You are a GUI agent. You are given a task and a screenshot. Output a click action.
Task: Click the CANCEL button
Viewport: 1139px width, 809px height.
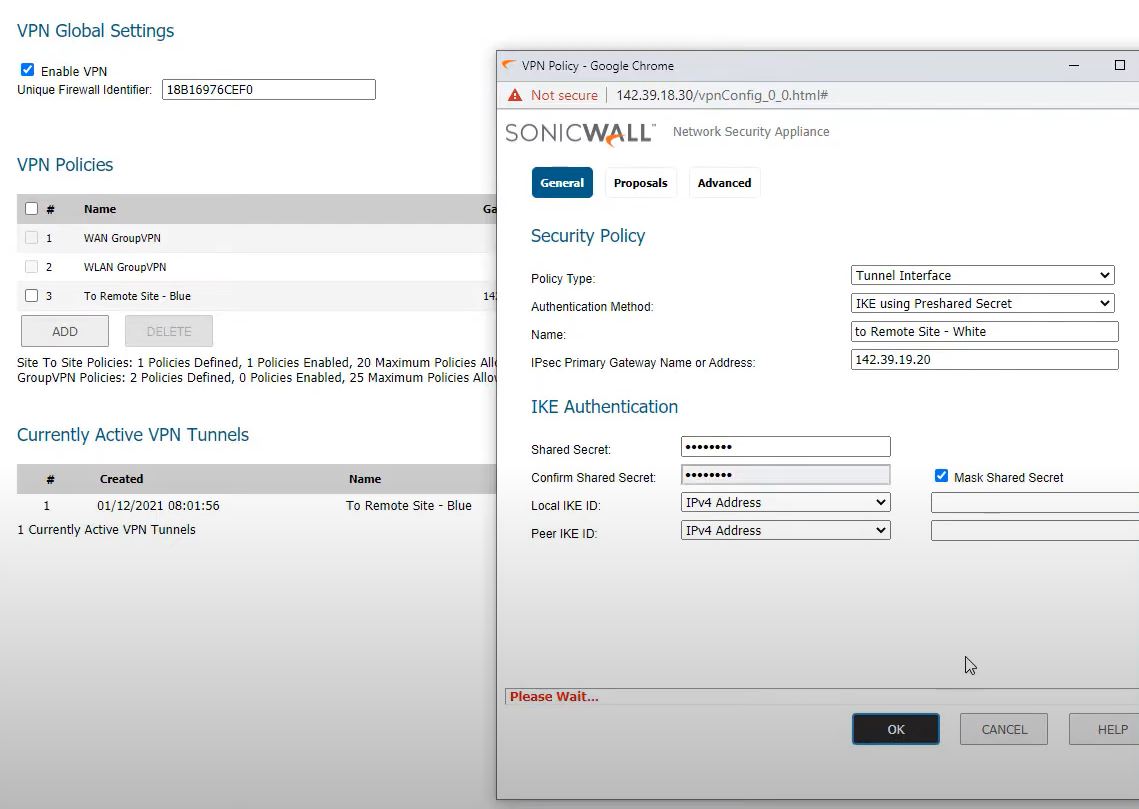tap(1004, 729)
